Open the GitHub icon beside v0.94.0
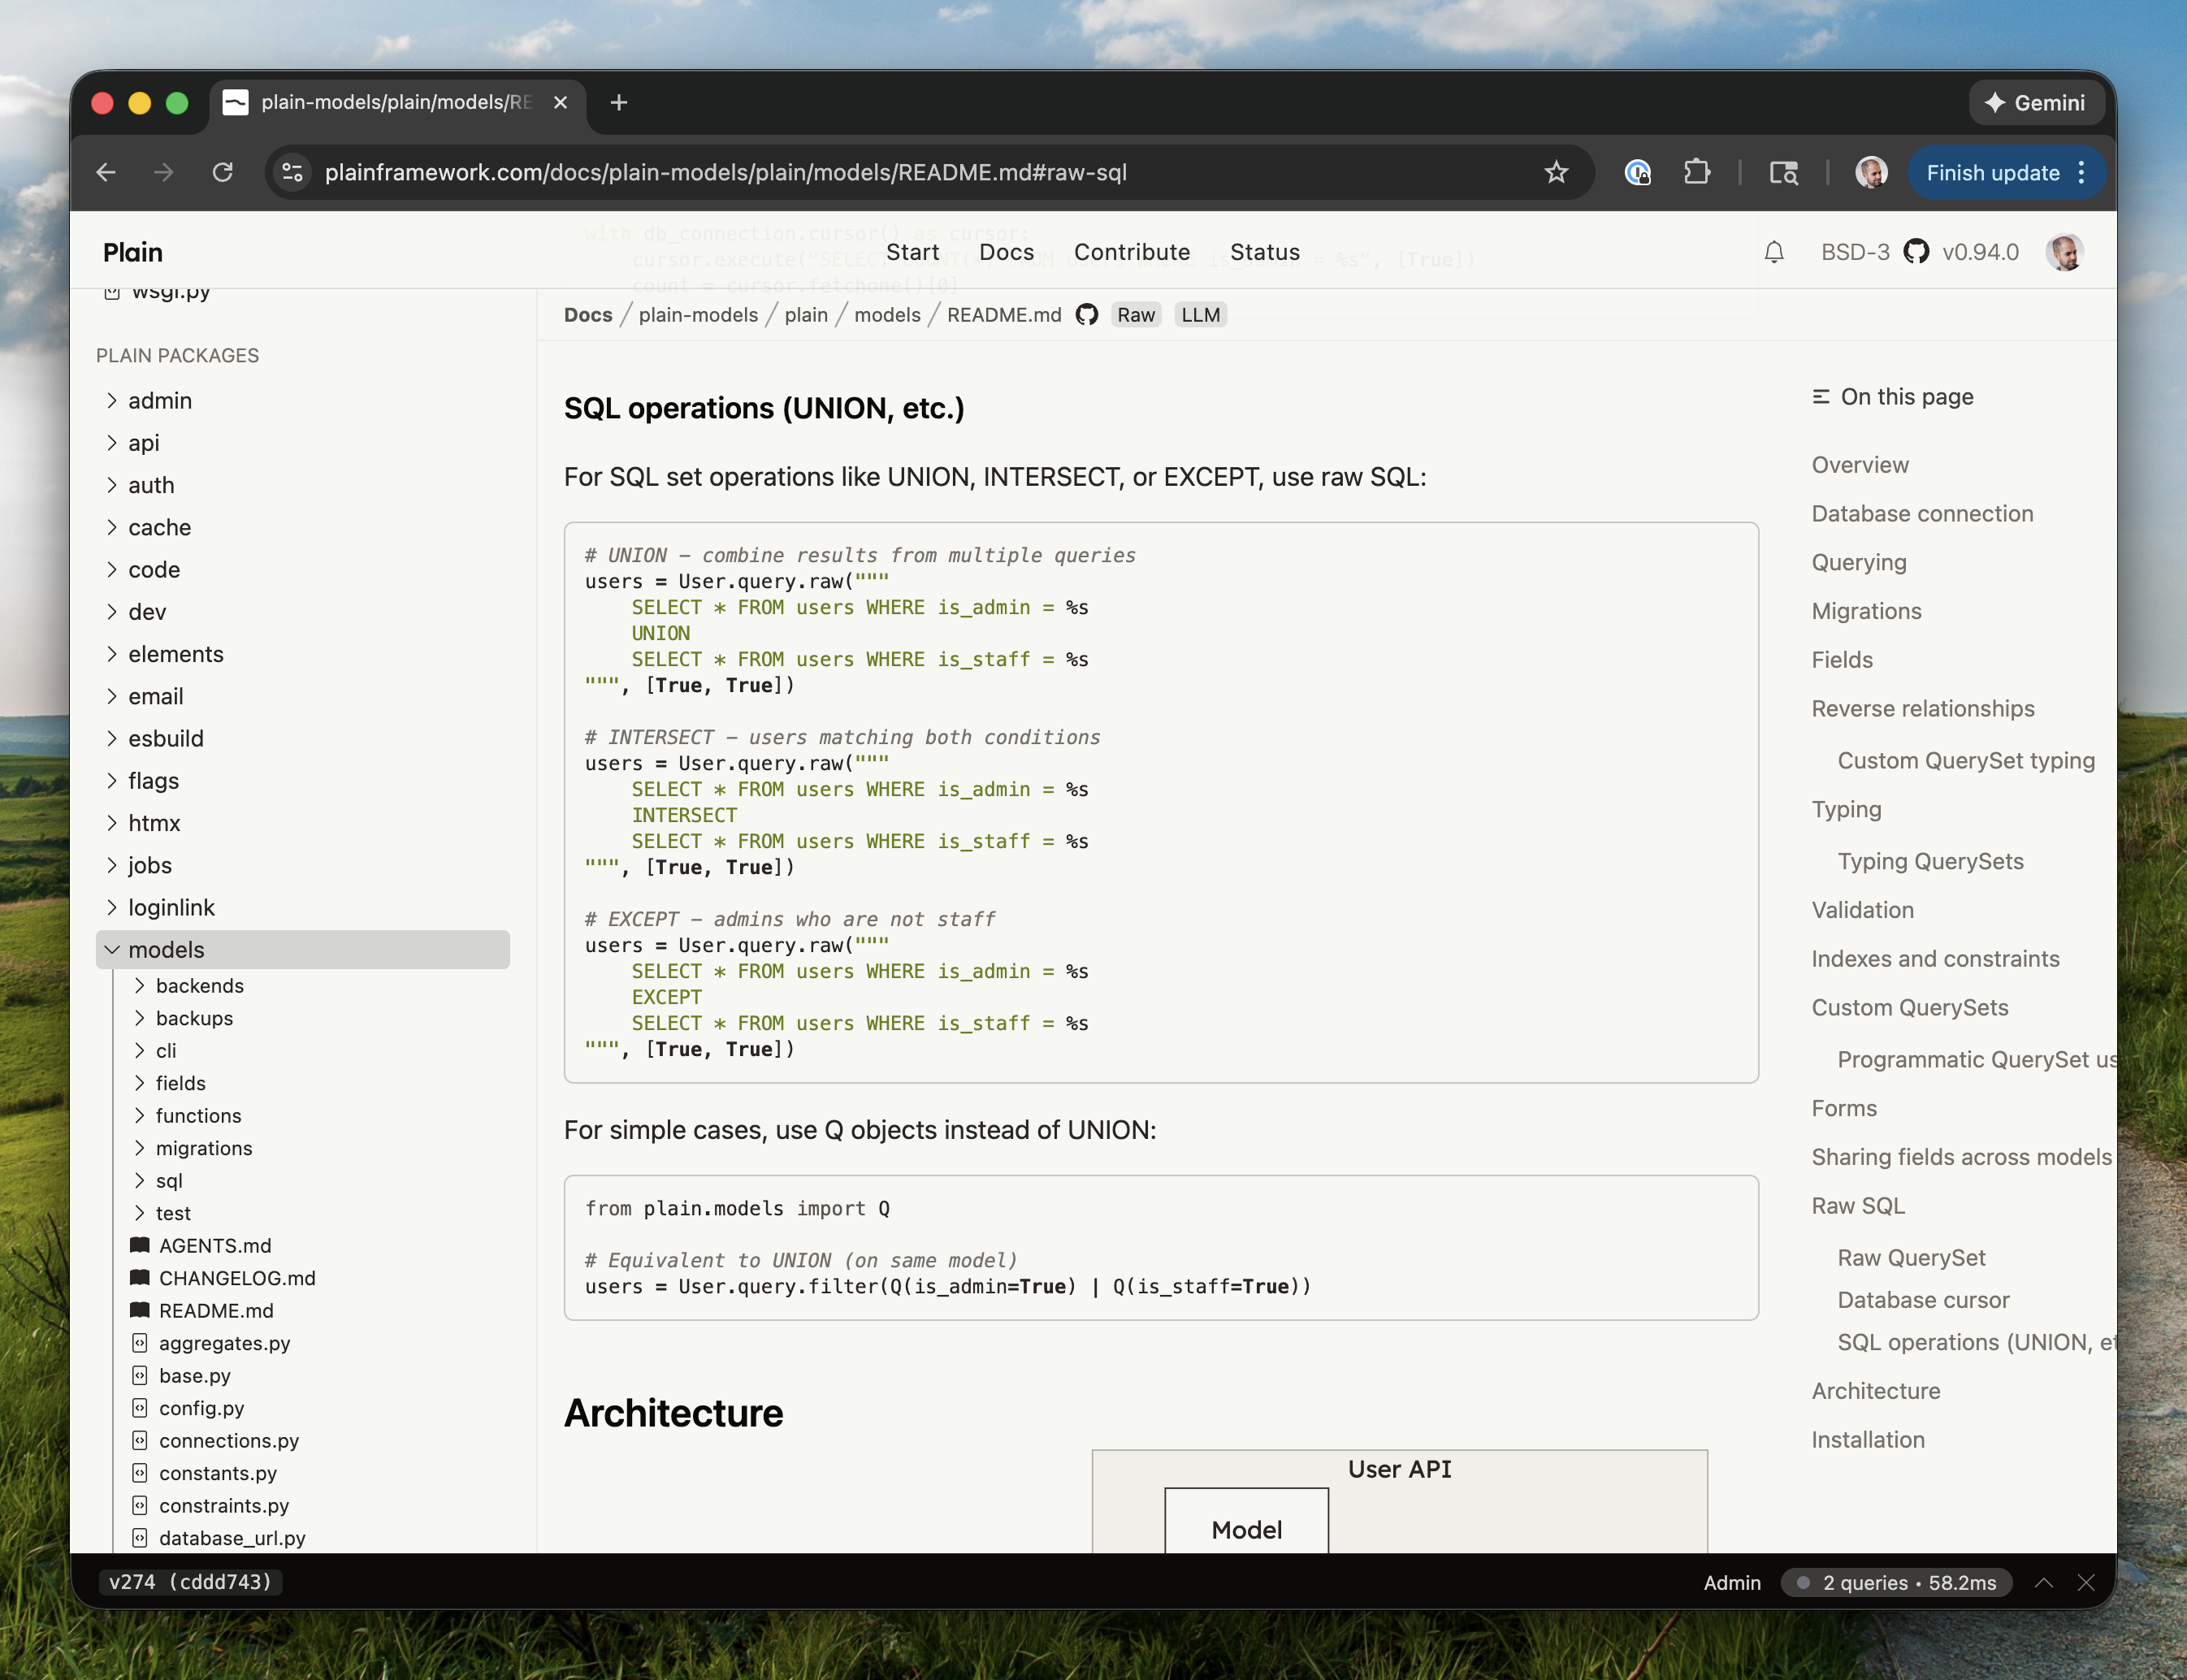The width and height of the screenshot is (2187, 1680). click(x=1915, y=252)
